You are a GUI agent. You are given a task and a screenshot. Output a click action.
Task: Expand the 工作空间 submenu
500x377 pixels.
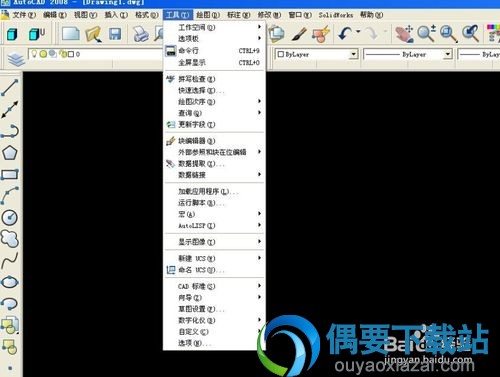214,27
